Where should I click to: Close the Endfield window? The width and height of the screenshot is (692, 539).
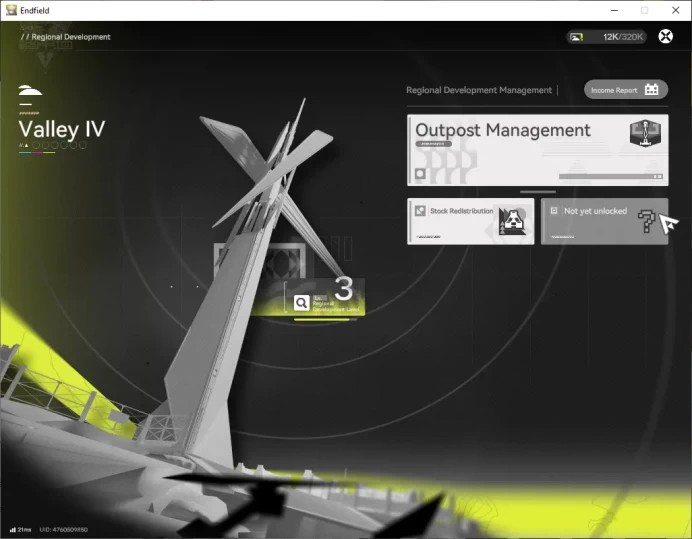pos(676,10)
